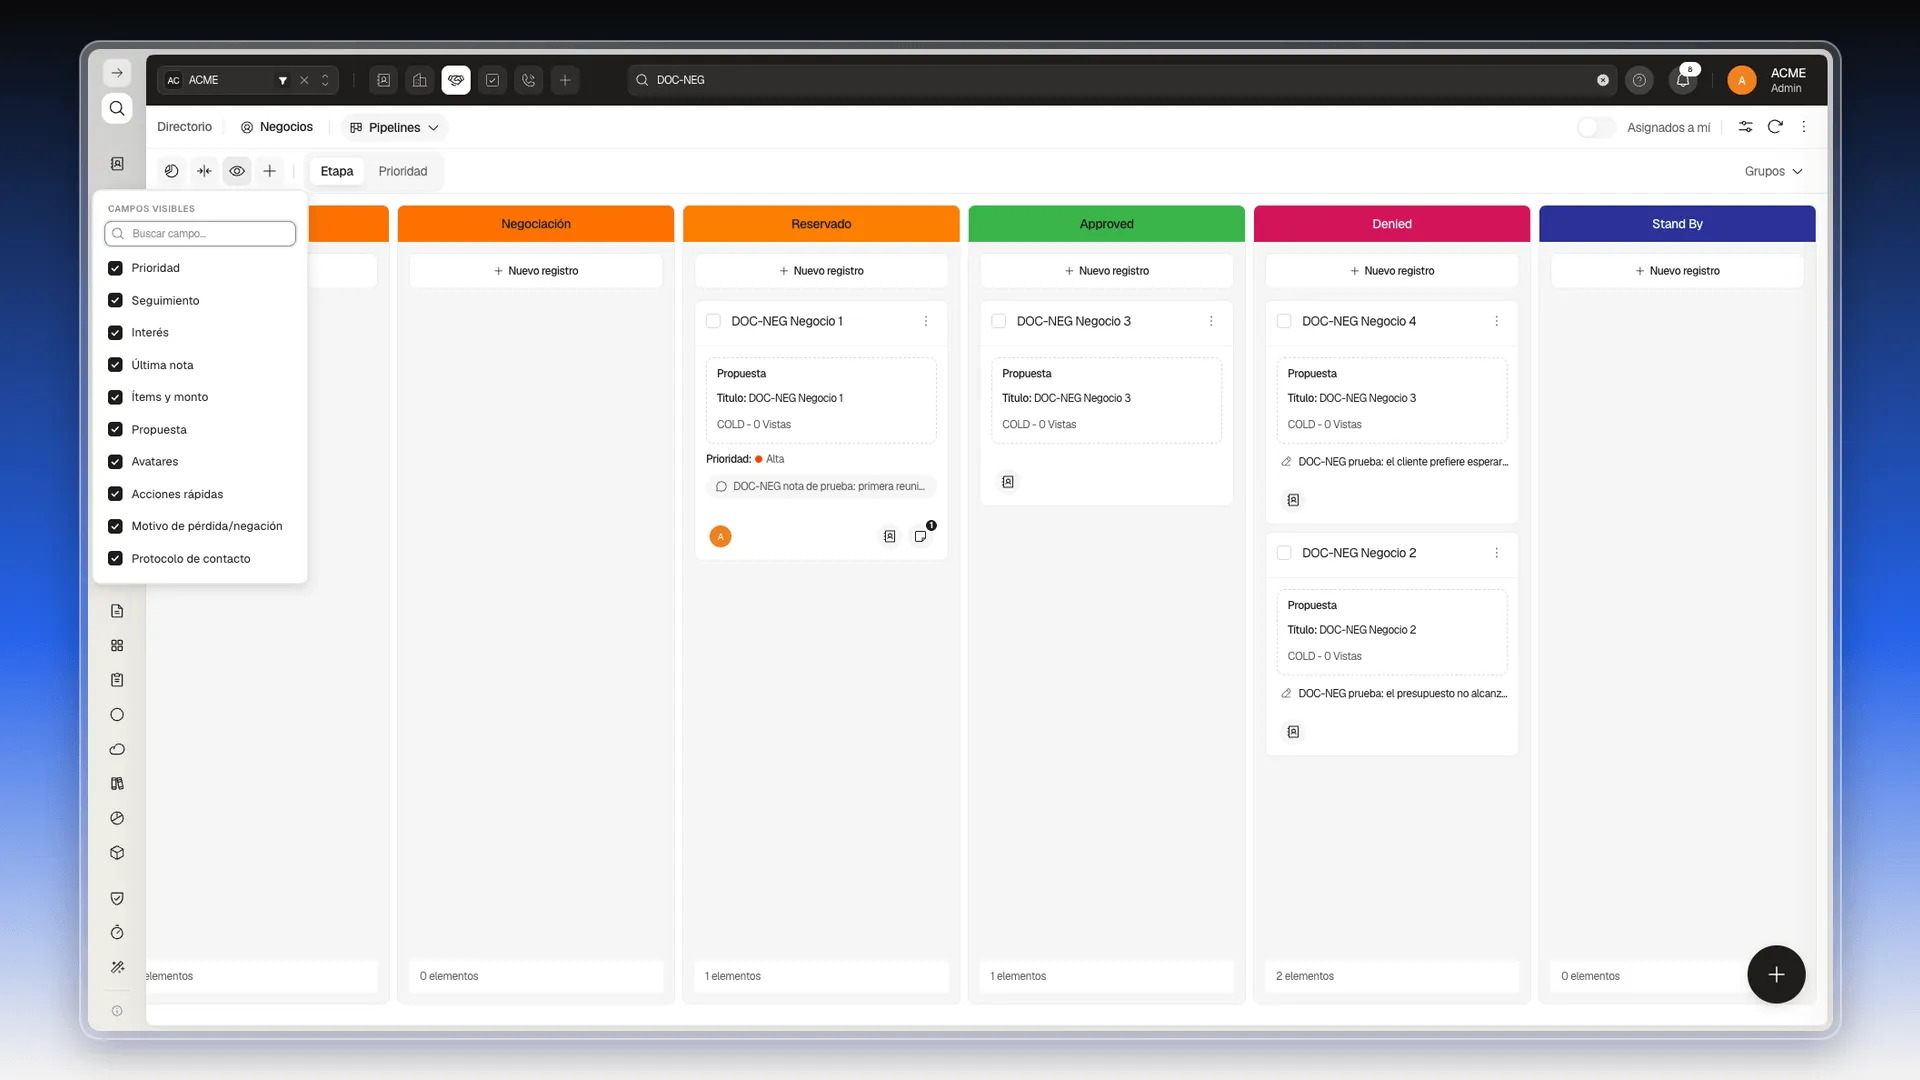Viewport: 1920px width, 1080px height.
Task: Toggle the Asignados a mí switch
Action: (x=1596, y=127)
